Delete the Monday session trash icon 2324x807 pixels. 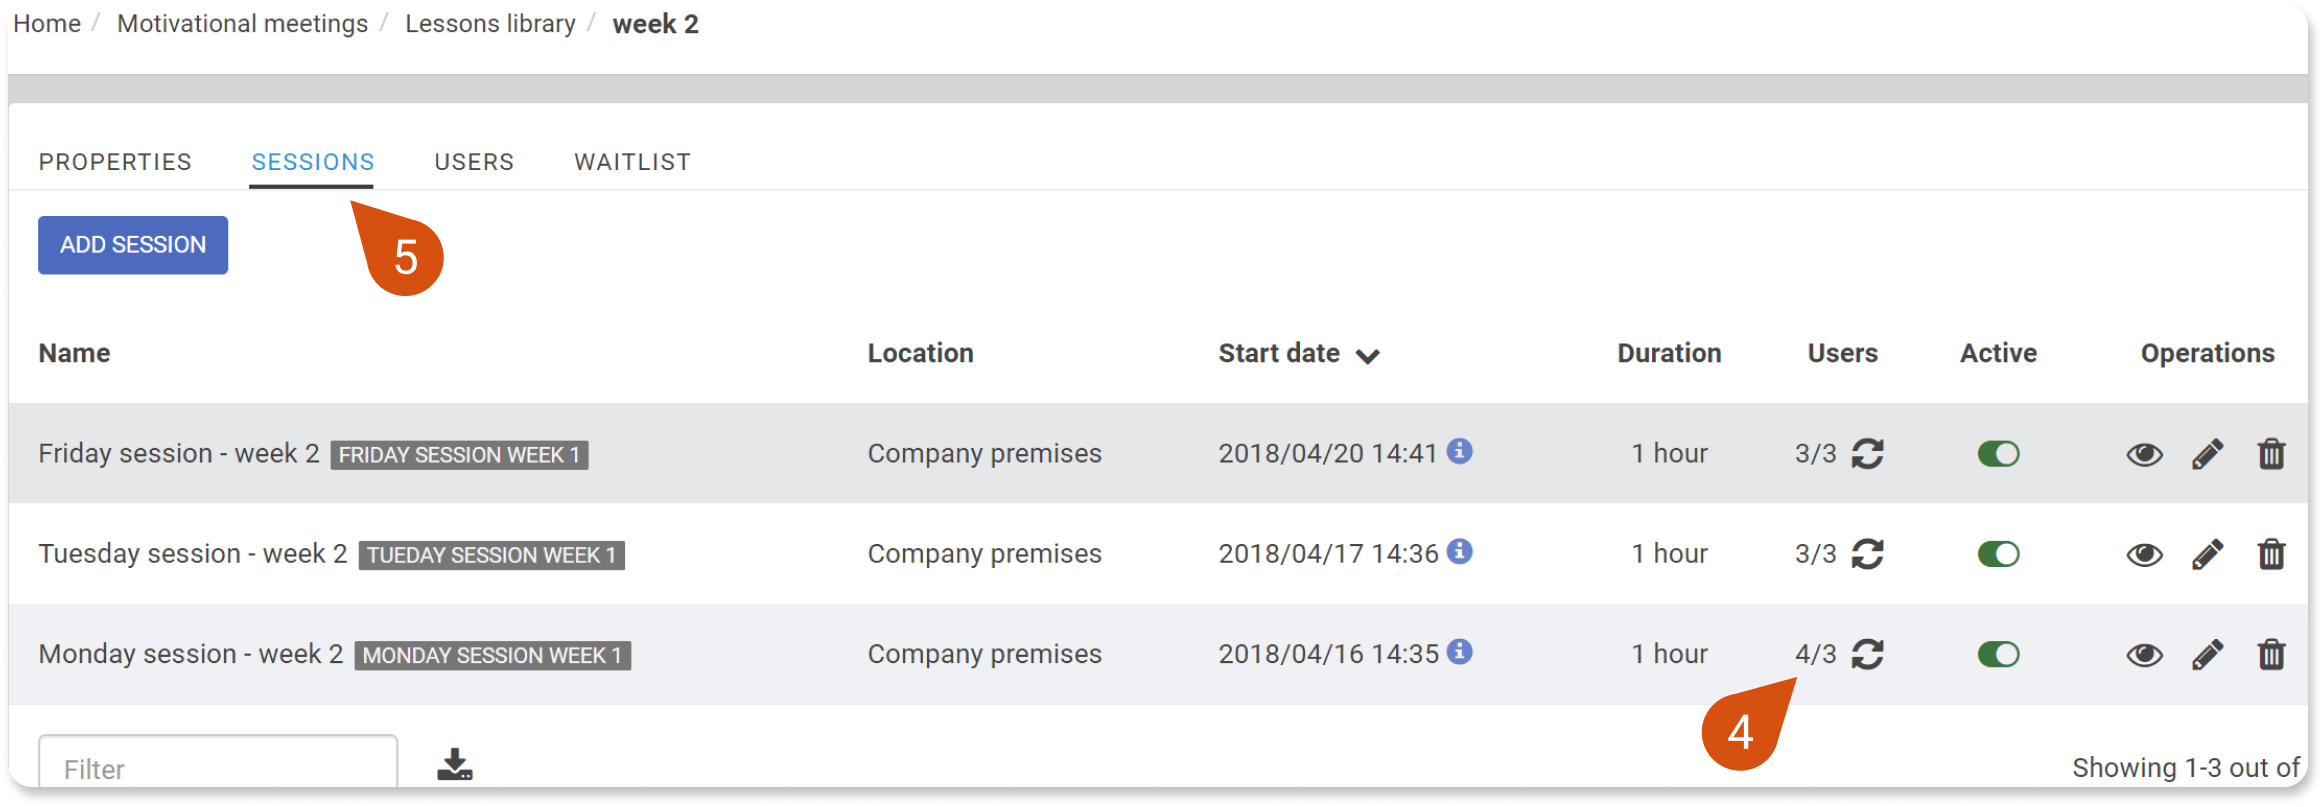(x=2272, y=654)
